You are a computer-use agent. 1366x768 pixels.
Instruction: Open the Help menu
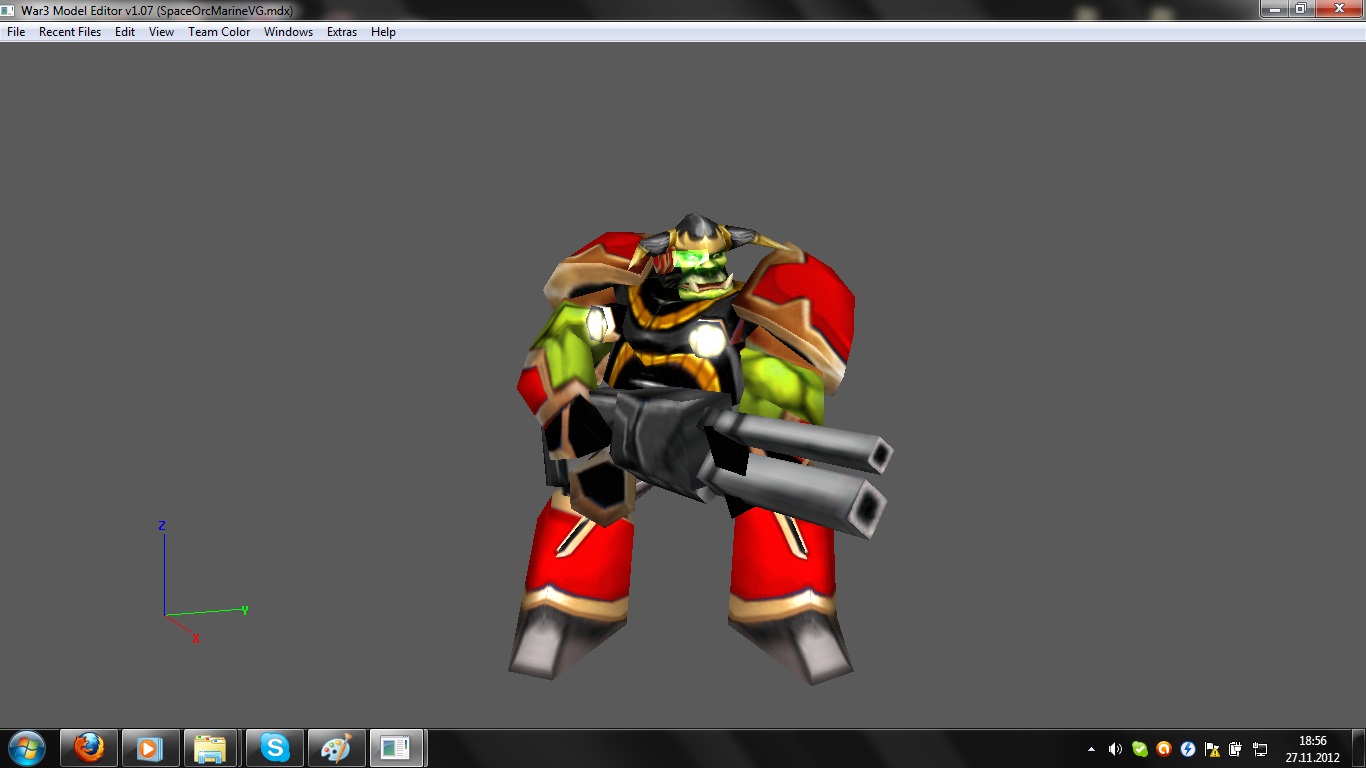click(x=383, y=32)
